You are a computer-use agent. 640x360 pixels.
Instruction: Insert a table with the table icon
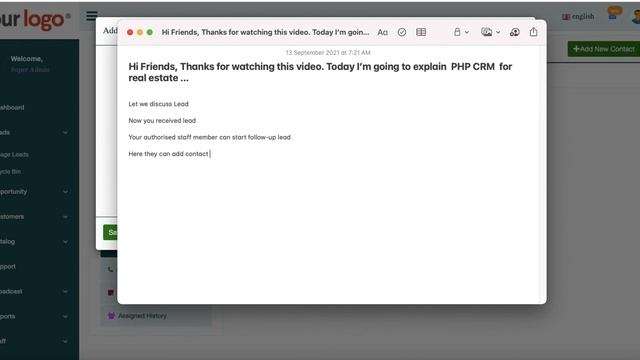pos(421,32)
